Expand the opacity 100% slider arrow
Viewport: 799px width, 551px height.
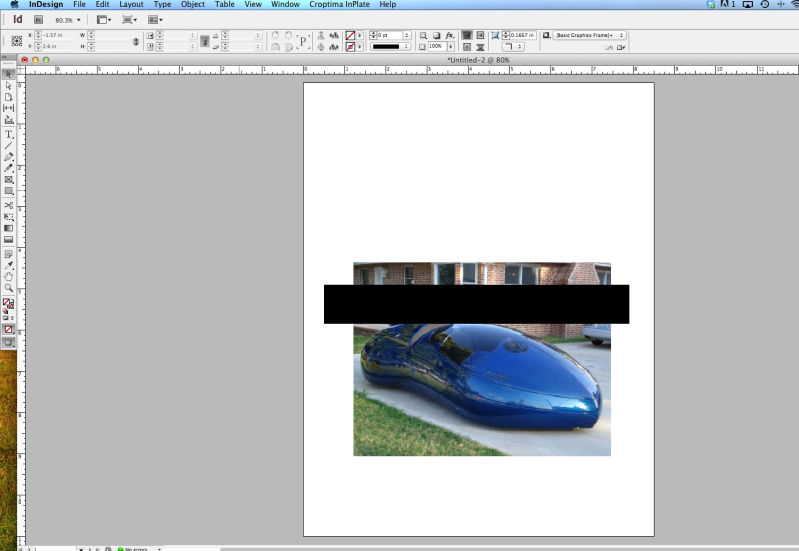pos(450,46)
